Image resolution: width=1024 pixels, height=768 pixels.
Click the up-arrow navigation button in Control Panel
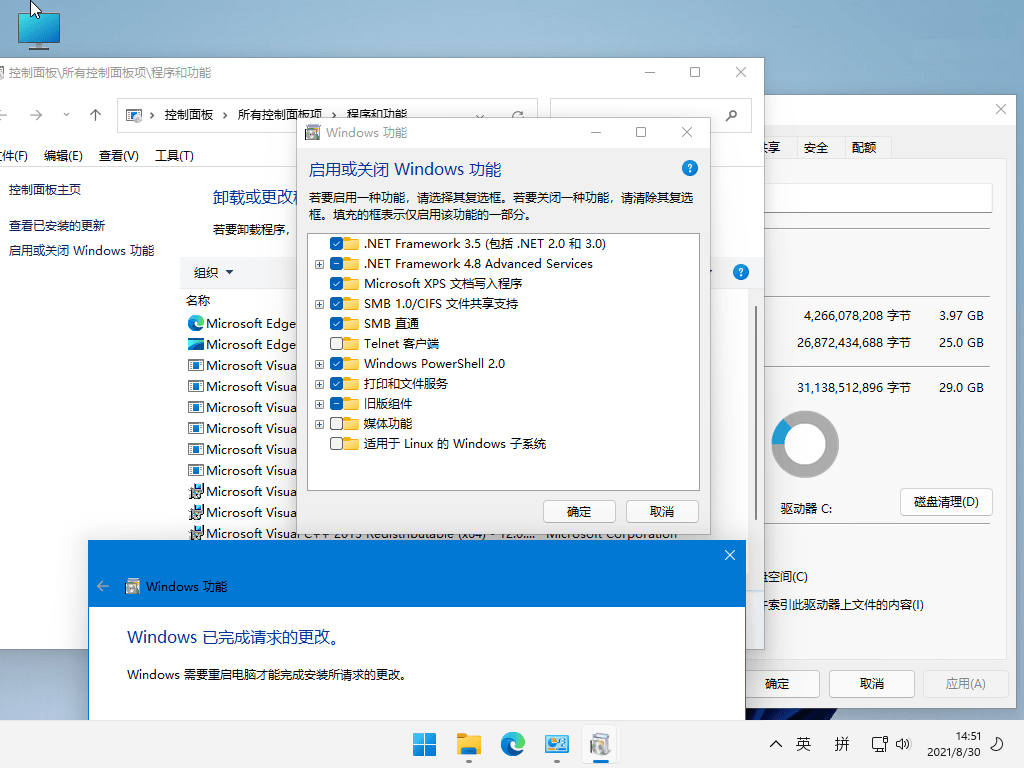point(95,115)
